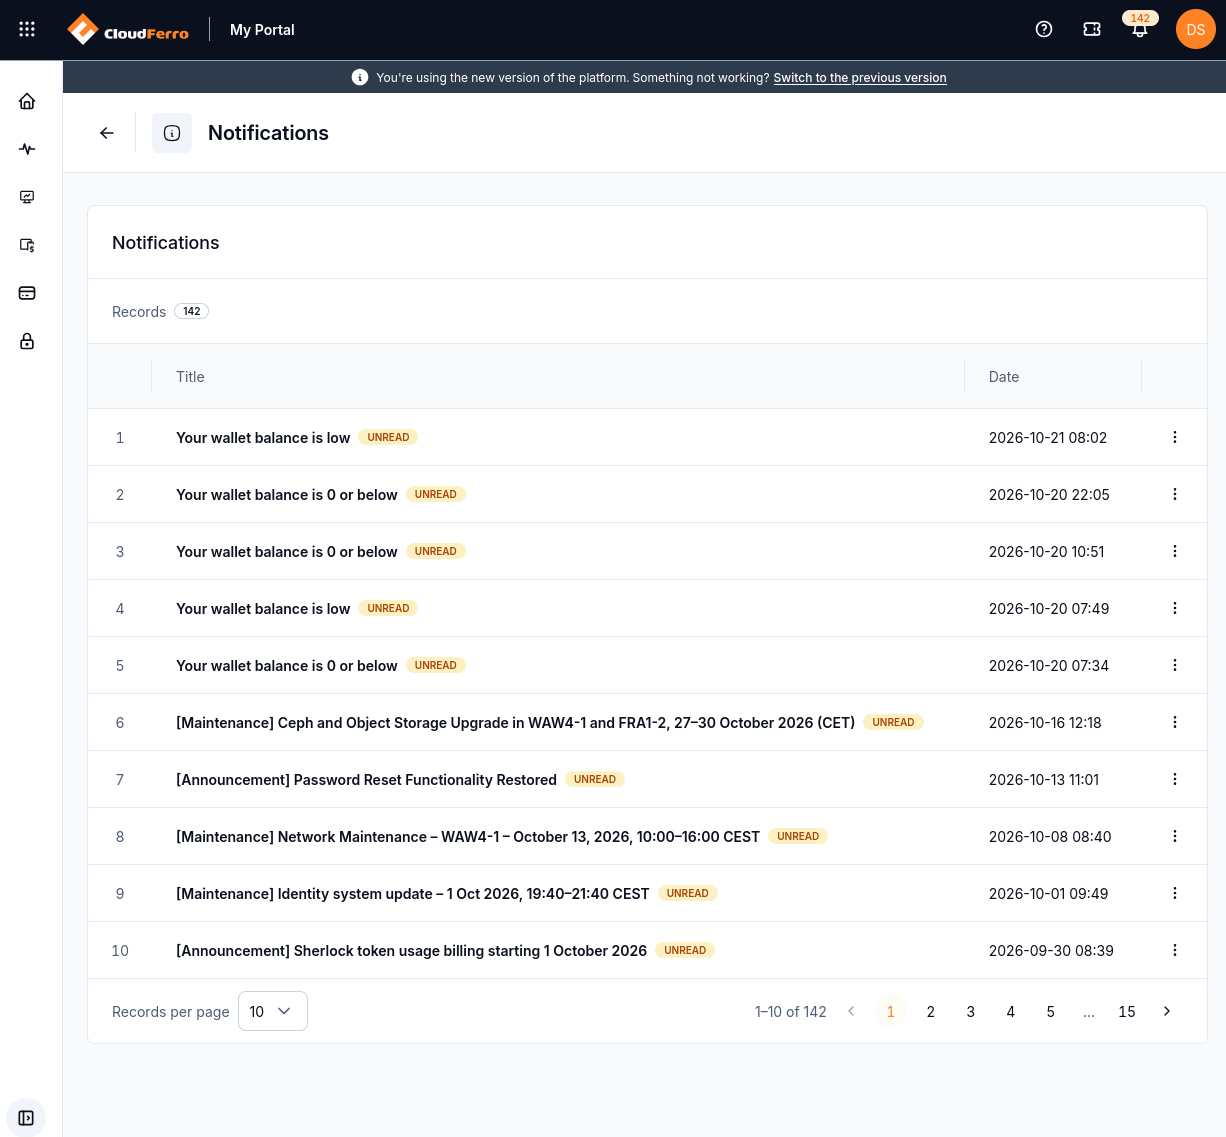Go to page 1
The width and height of the screenshot is (1226, 1137).
pos(891,1011)
